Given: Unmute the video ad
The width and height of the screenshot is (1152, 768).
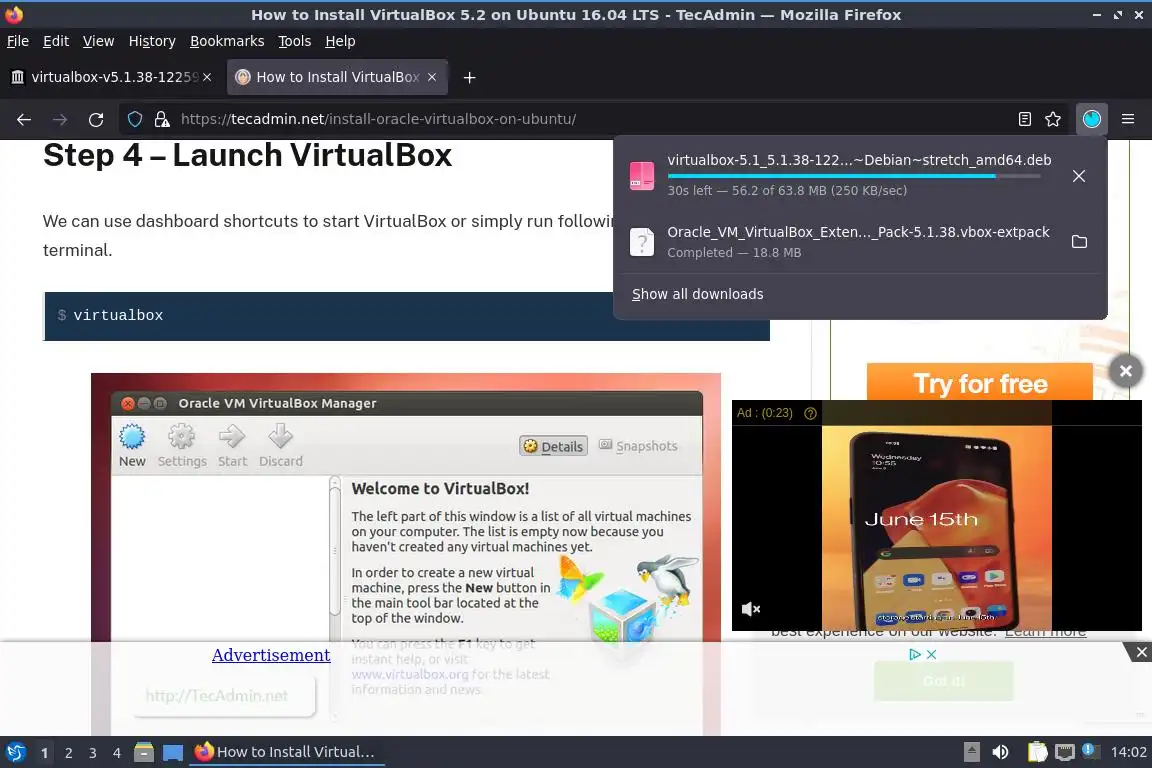Looking at the screenshot, I should (751, 609).
